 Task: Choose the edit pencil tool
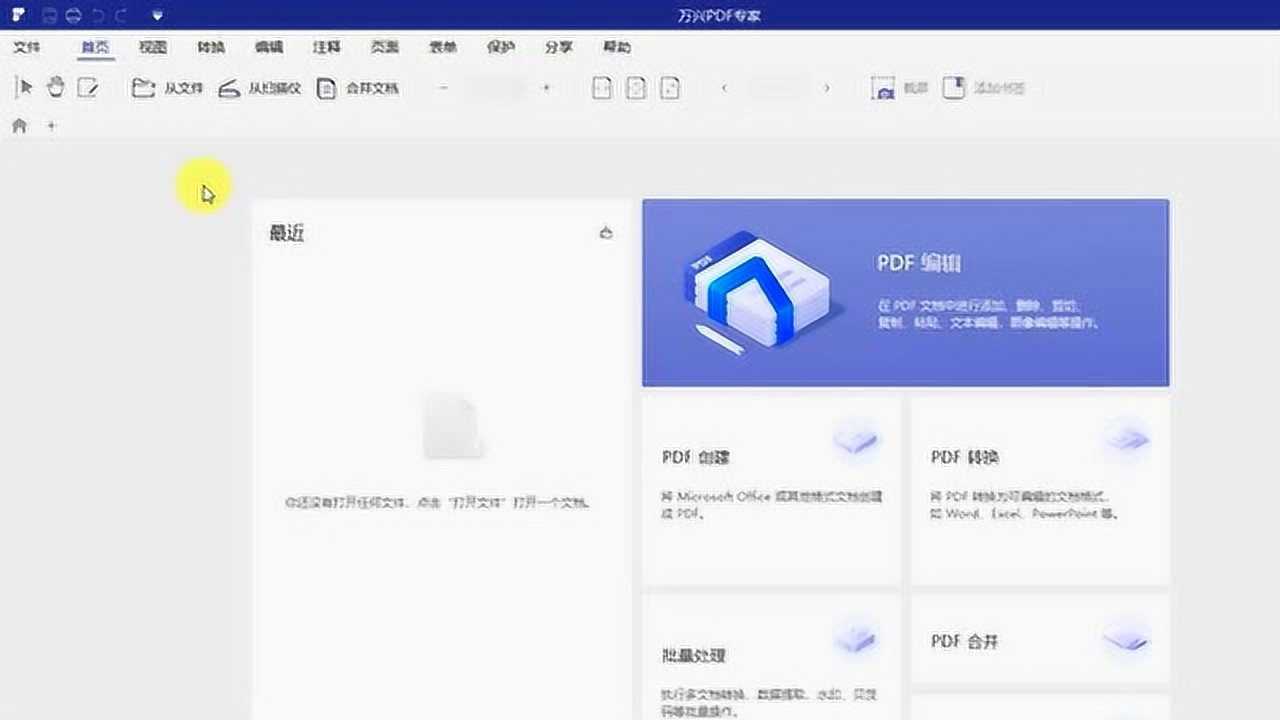coord(88,88)
